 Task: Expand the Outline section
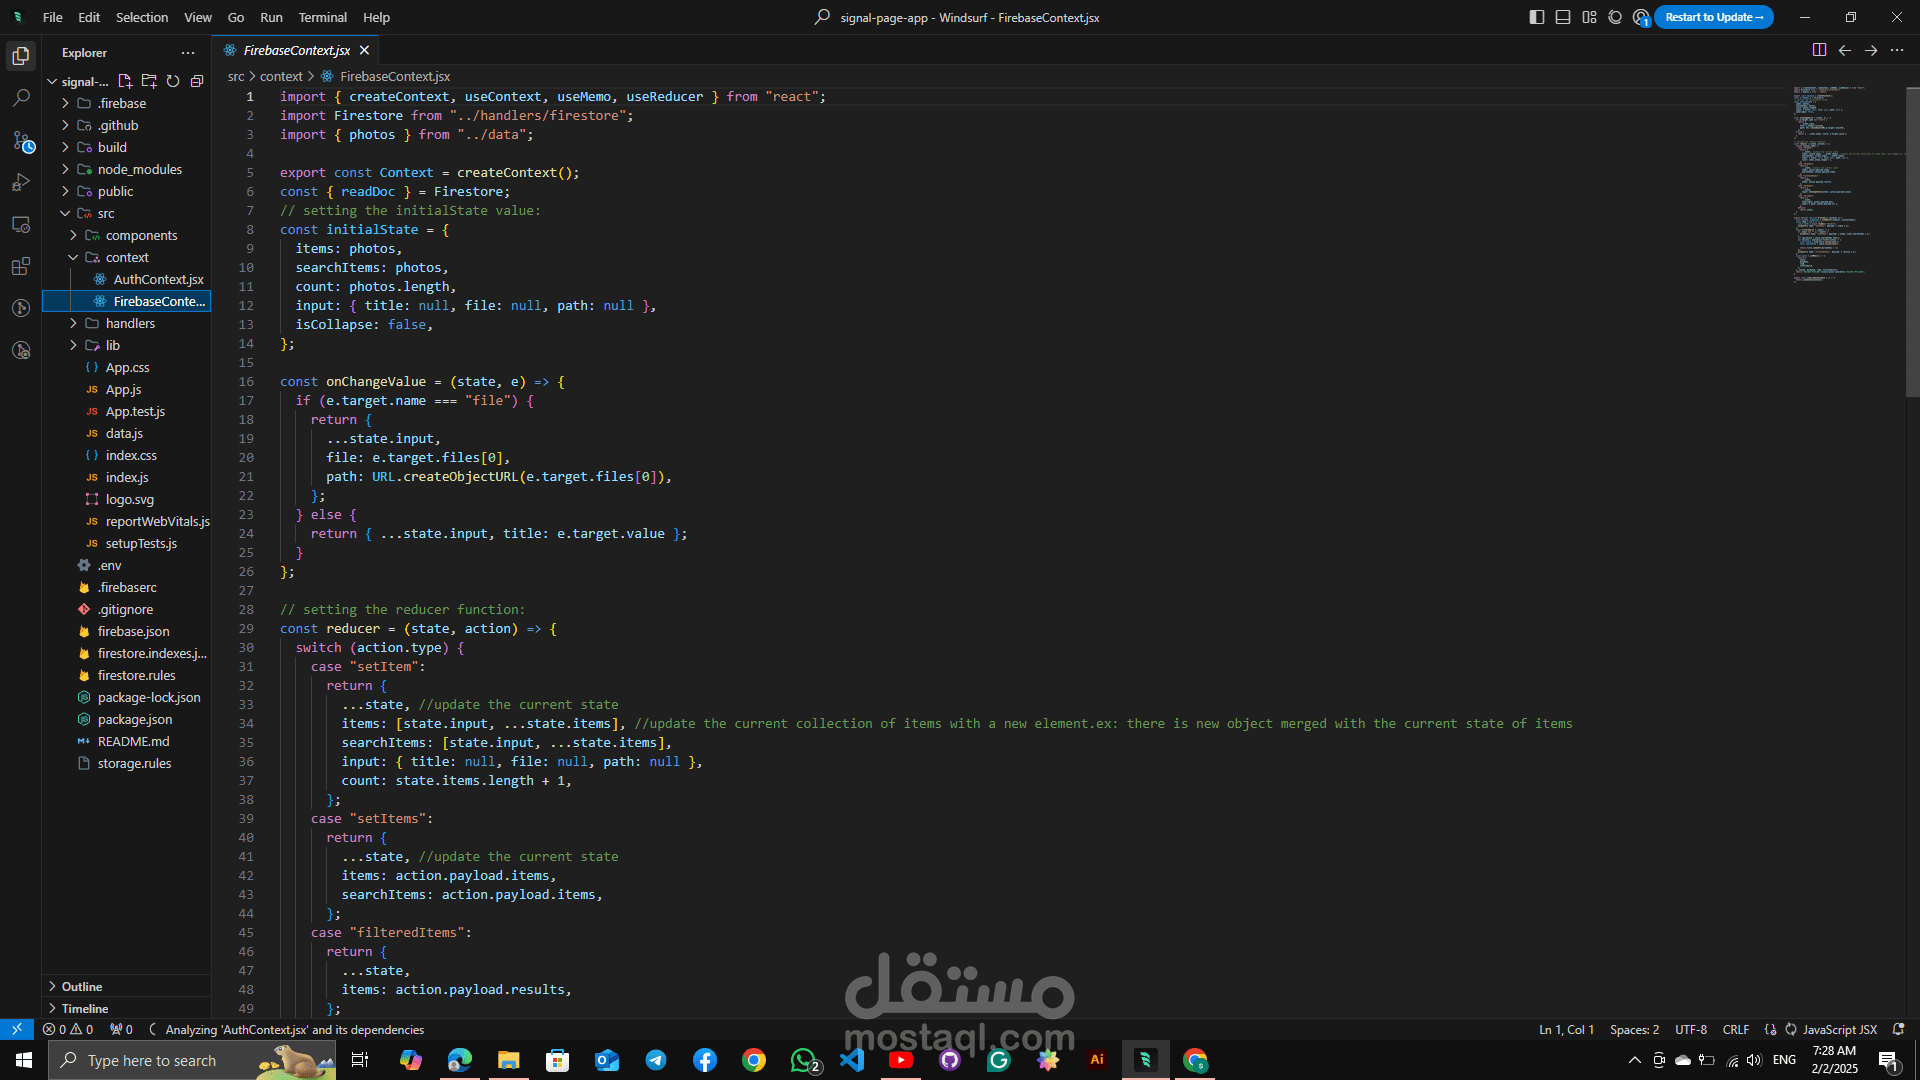point(81,986)
